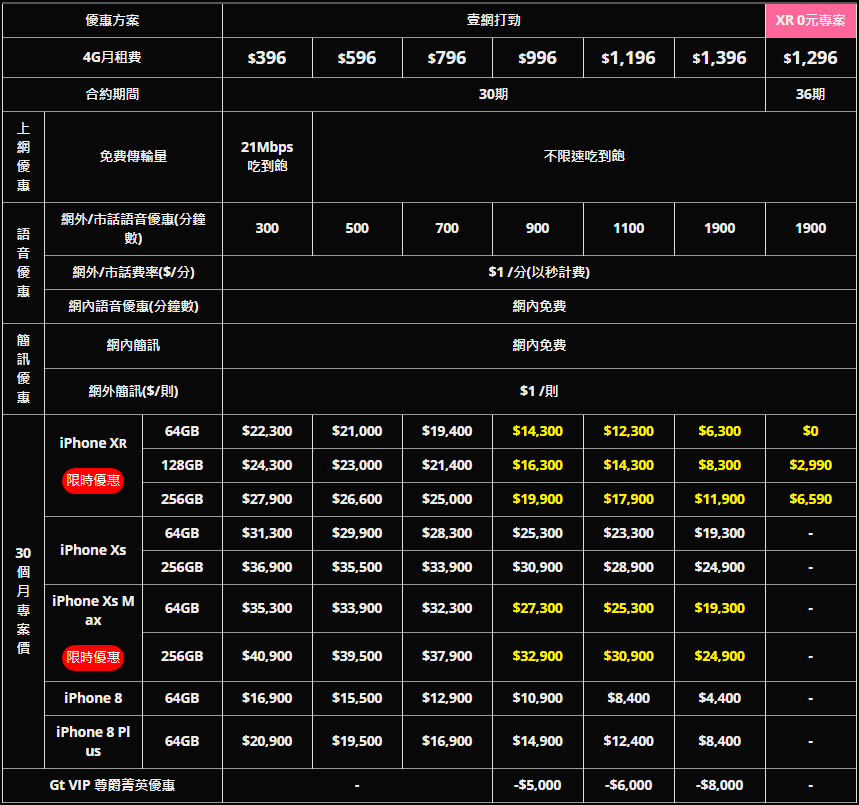Screen dimensions: 859x805
Task: Click the $40,900 iPhone Xs Max price
Action: coord(267,656)
